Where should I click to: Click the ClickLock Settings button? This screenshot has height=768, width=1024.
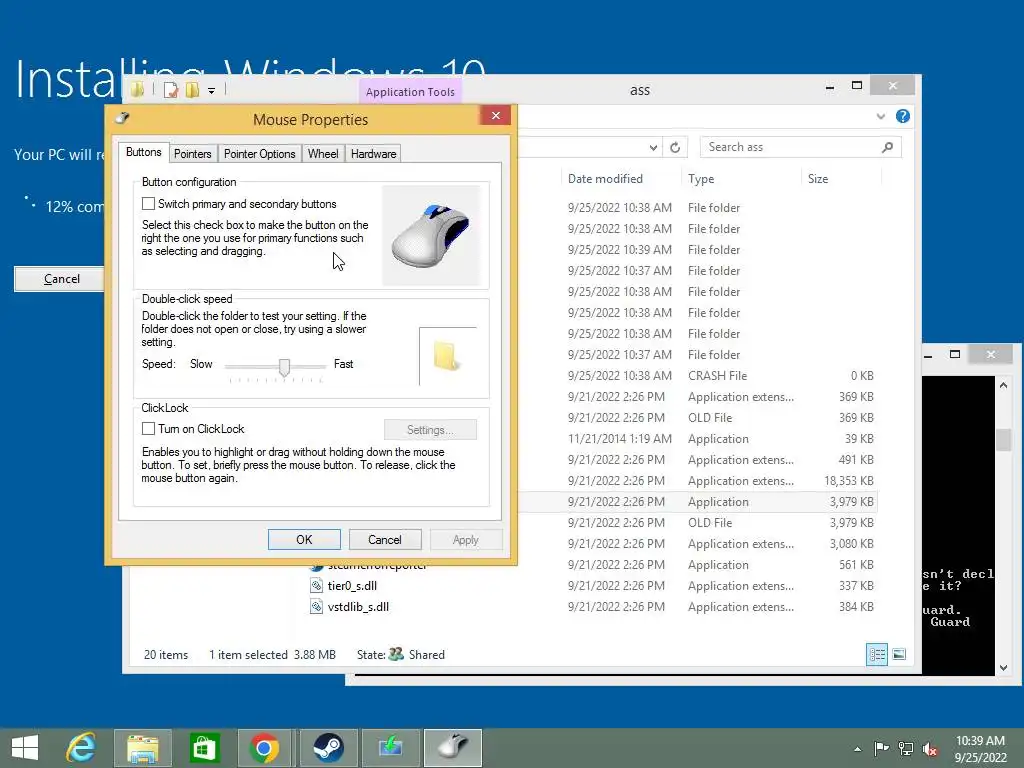coord(430,430)
